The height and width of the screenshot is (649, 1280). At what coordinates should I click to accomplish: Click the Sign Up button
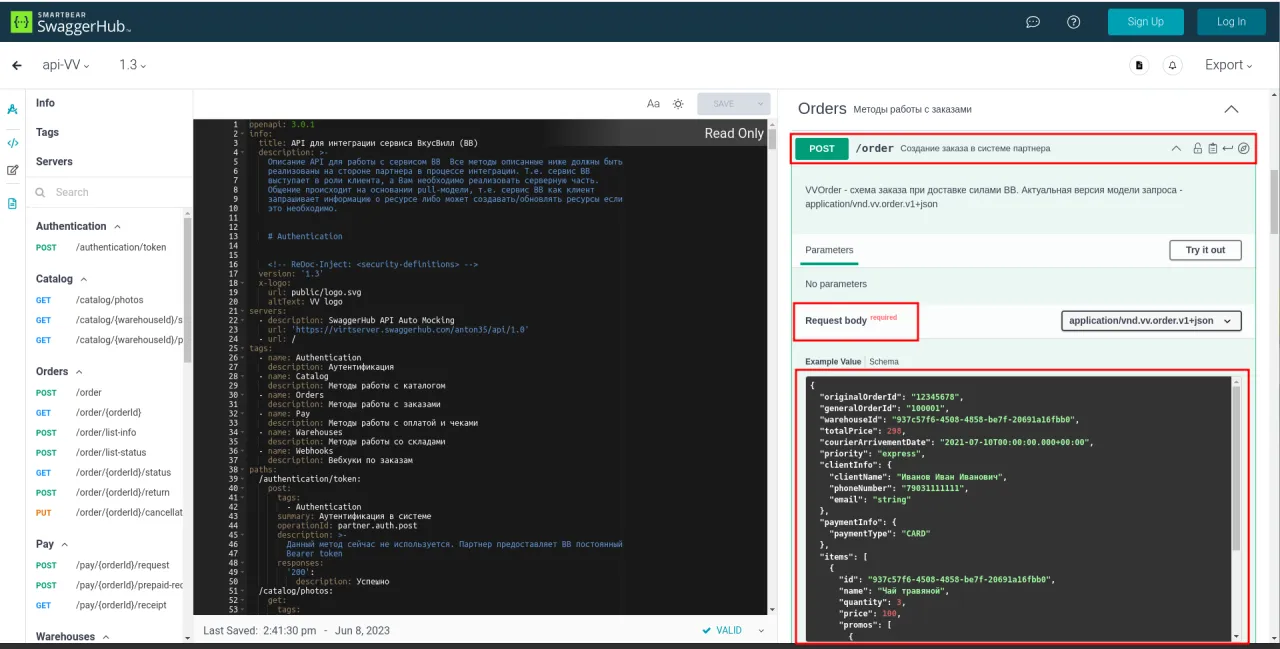pyautogui.click(x=1145, y=22)
